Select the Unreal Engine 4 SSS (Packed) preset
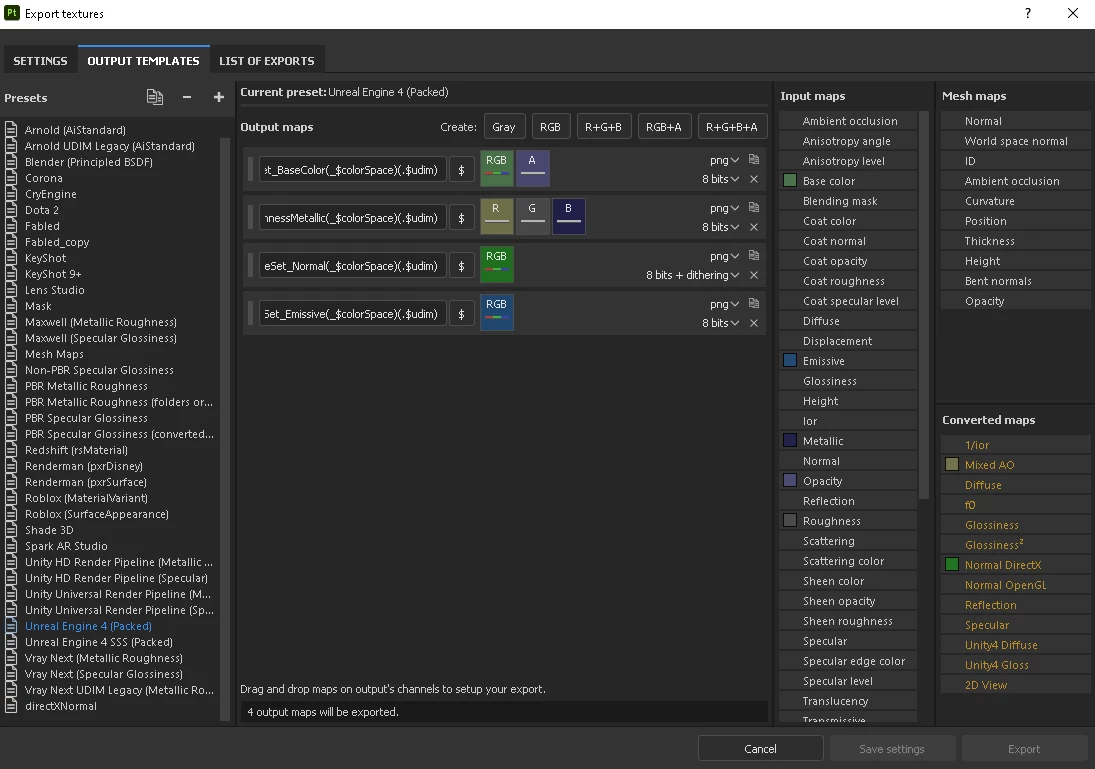This screenshot has width=1095, height=769. [x=98, y=642]
